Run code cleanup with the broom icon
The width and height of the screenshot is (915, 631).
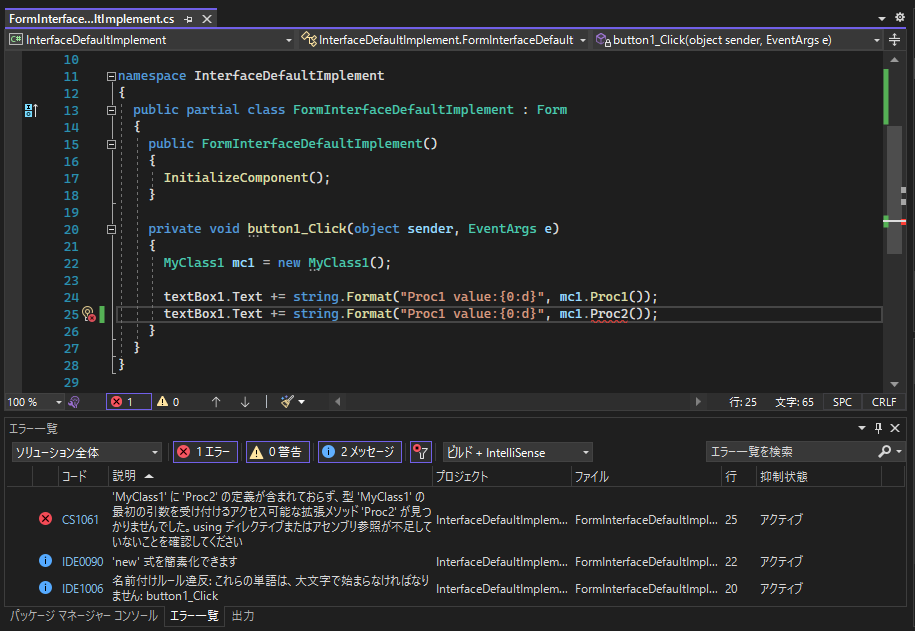(x=287, y=402)
